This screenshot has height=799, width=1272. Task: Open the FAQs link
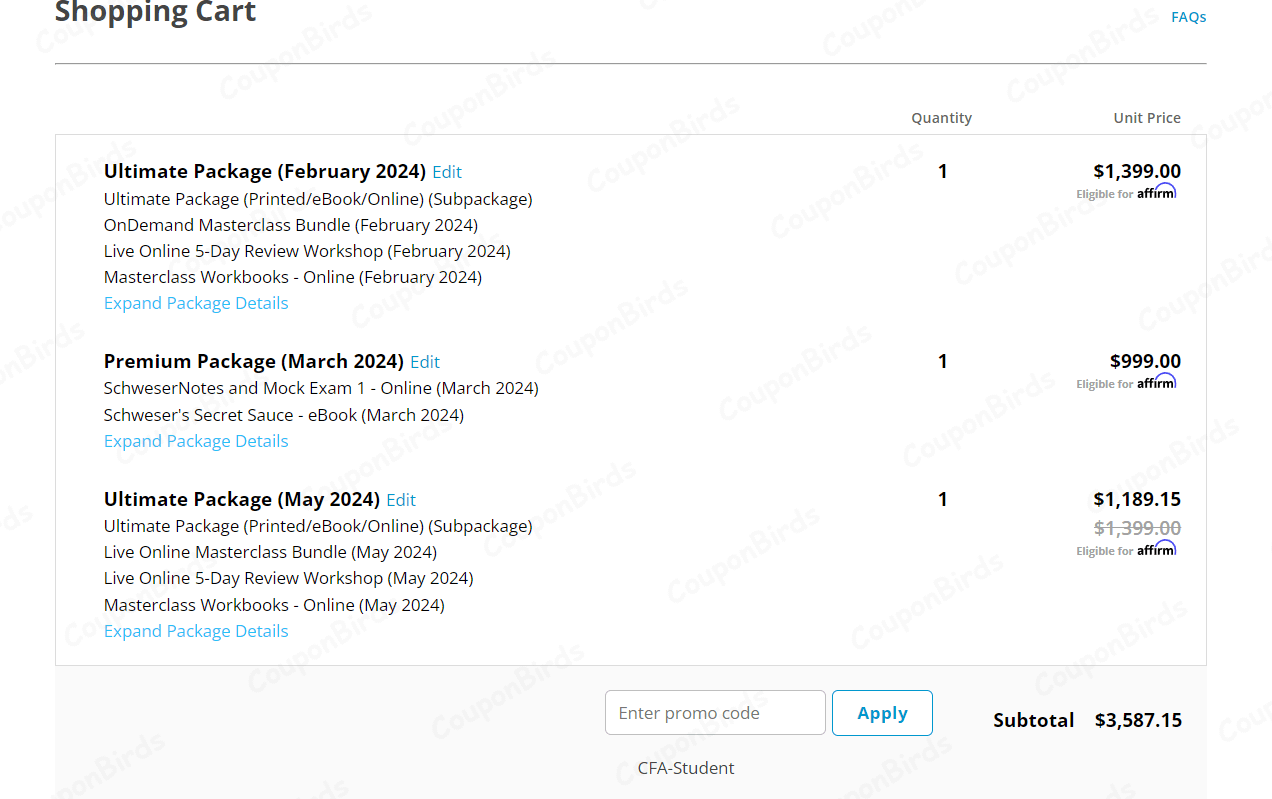[1188, 17]
